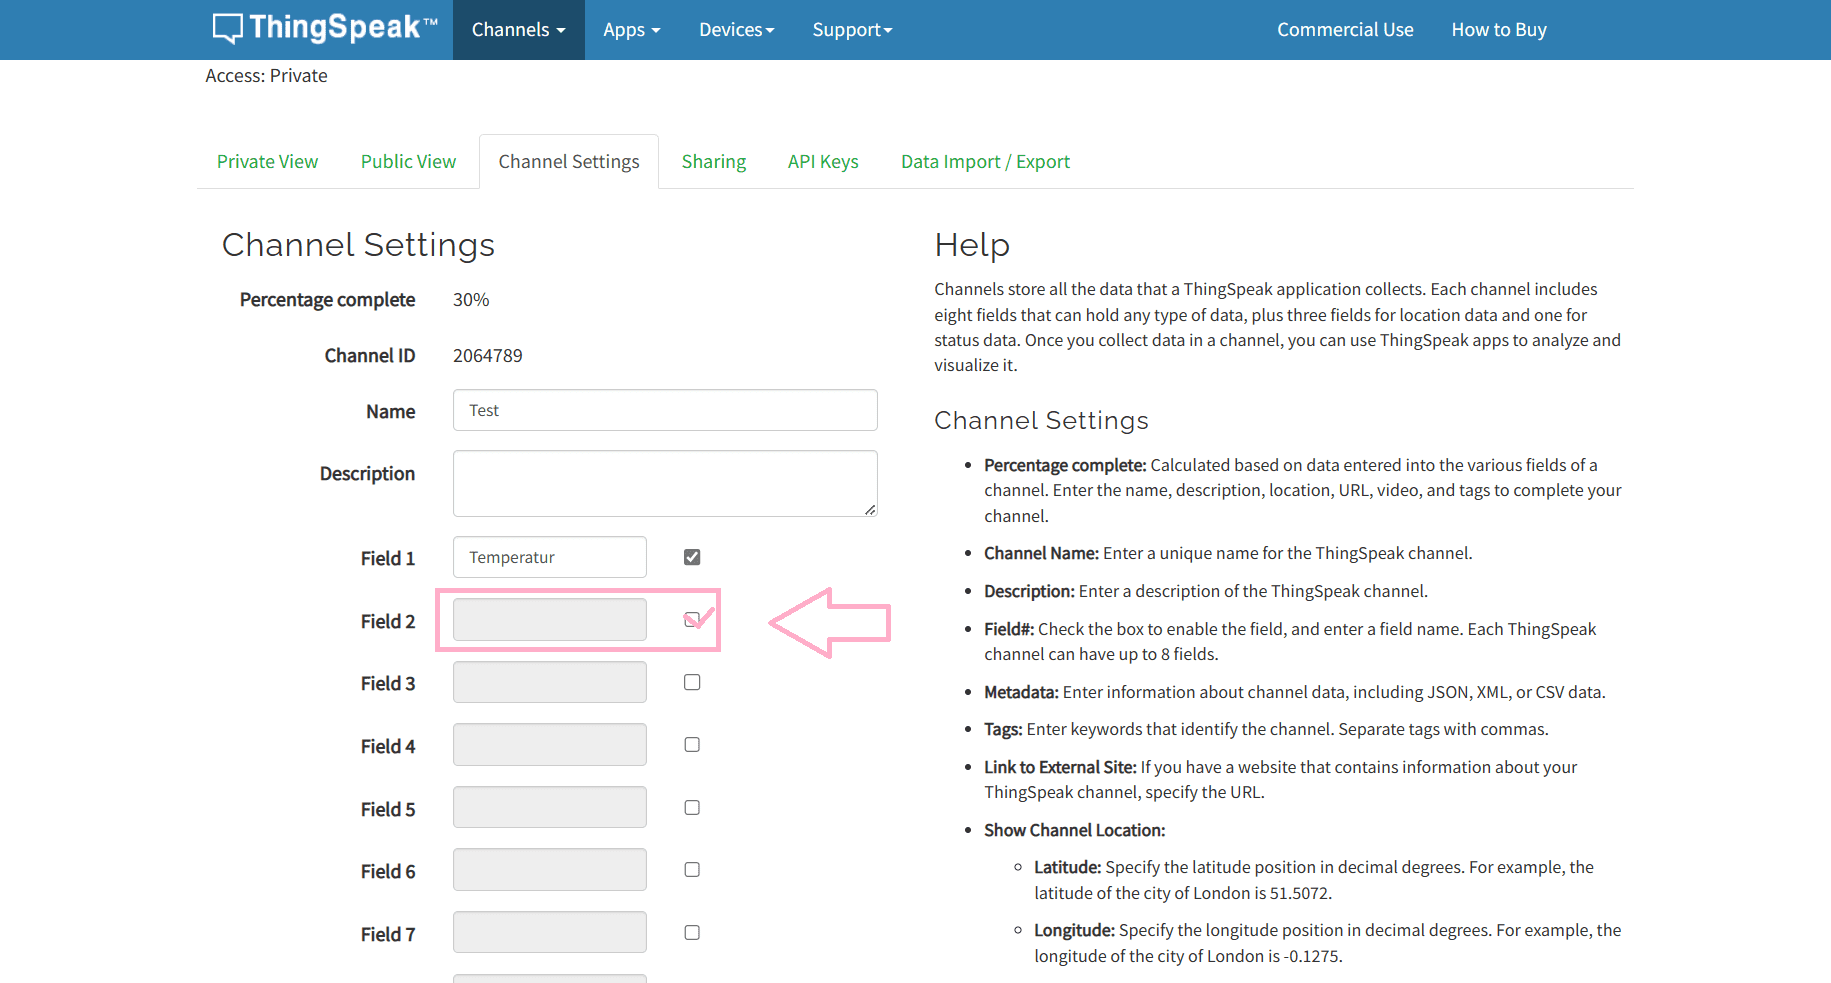Select the Data Import / Export tab
The image size is (1831, 983).
984,162
